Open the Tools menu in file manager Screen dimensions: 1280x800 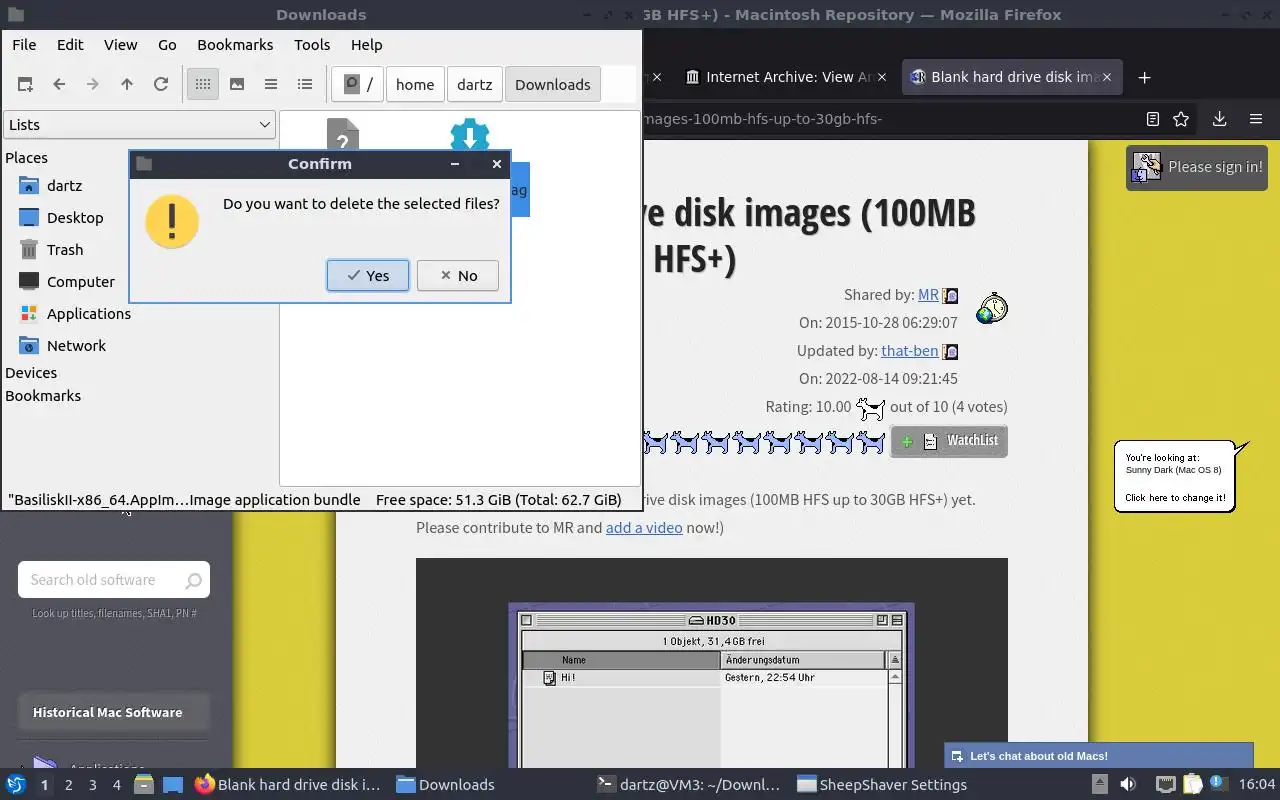click(312, 45)
